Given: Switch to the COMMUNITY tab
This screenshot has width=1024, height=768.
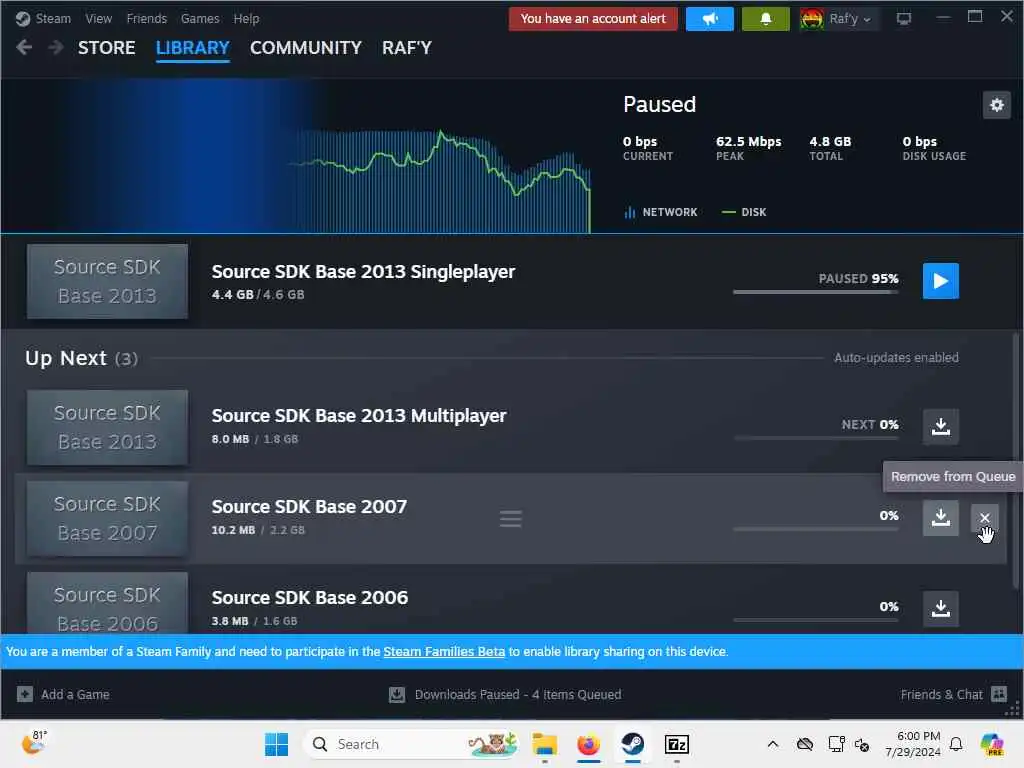Looking at the screenshot, I should [306, 48].
